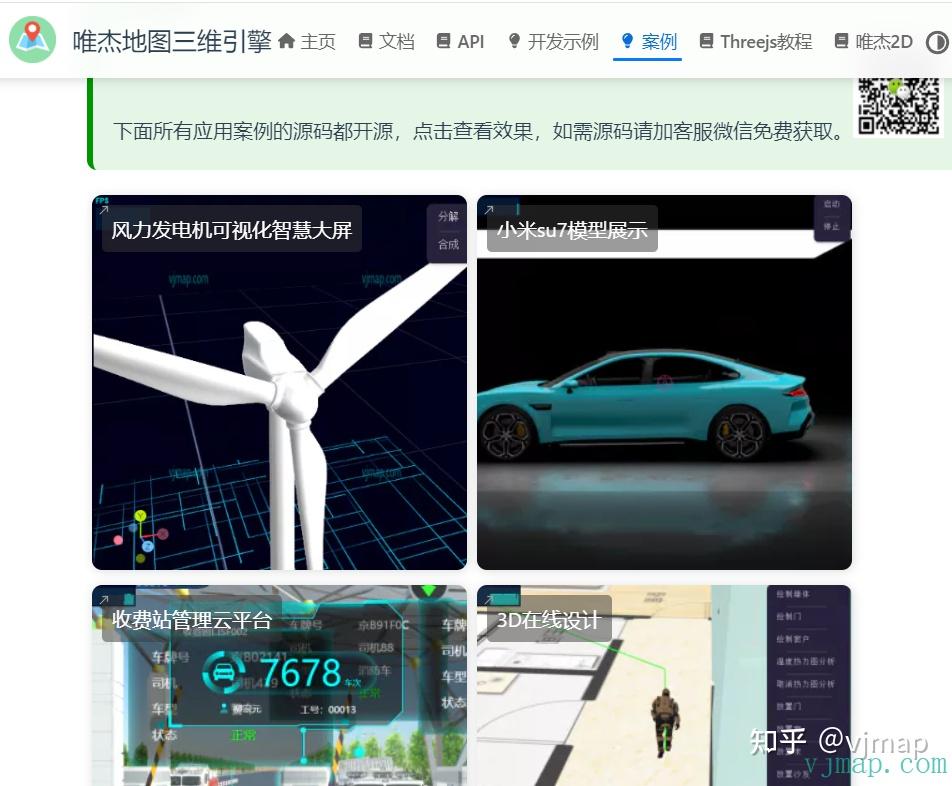952x786 pixels.
Task: Toggle dark mode with the contrast icon
Action: [x=936, y=42]
